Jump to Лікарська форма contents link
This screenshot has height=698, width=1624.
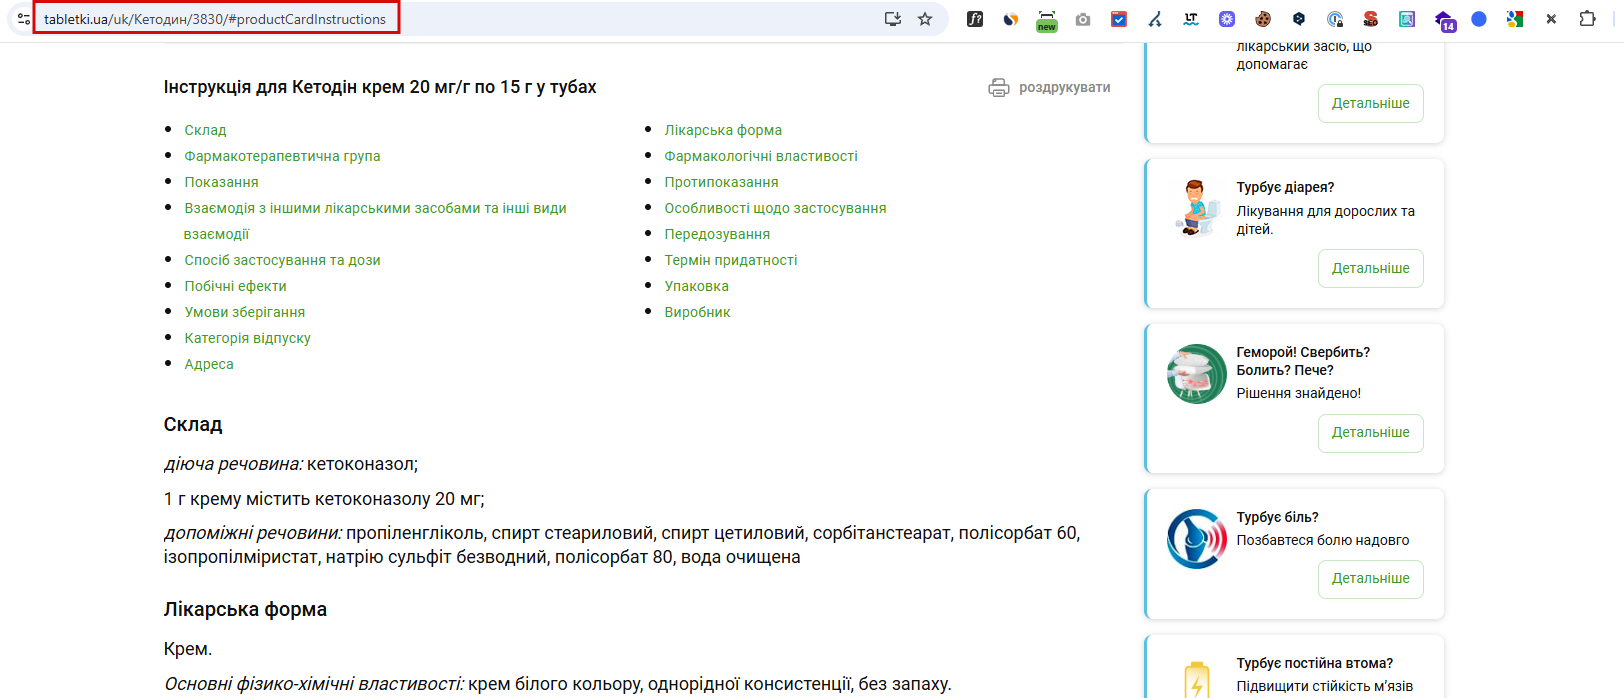(723, 130)
